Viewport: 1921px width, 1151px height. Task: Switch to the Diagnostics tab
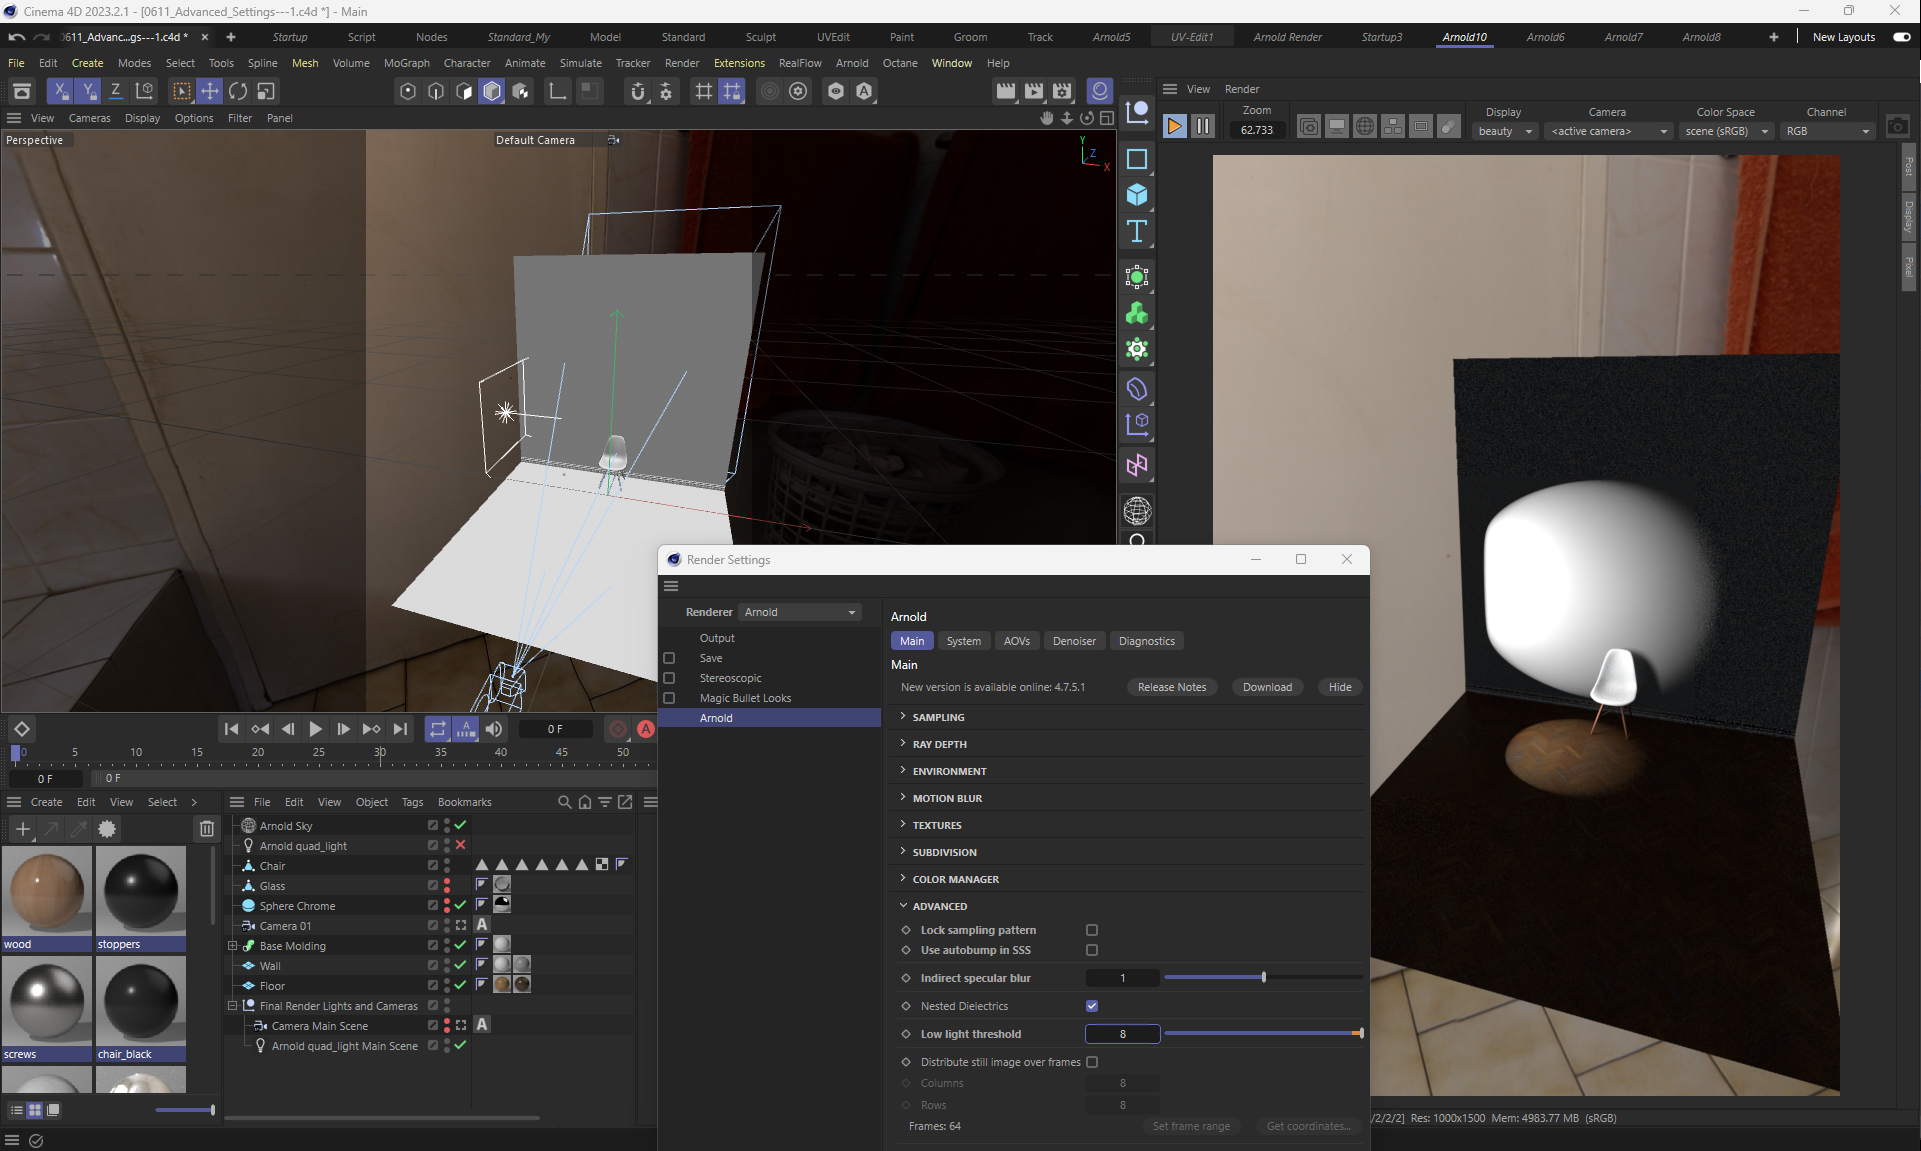click(1146, 641)
